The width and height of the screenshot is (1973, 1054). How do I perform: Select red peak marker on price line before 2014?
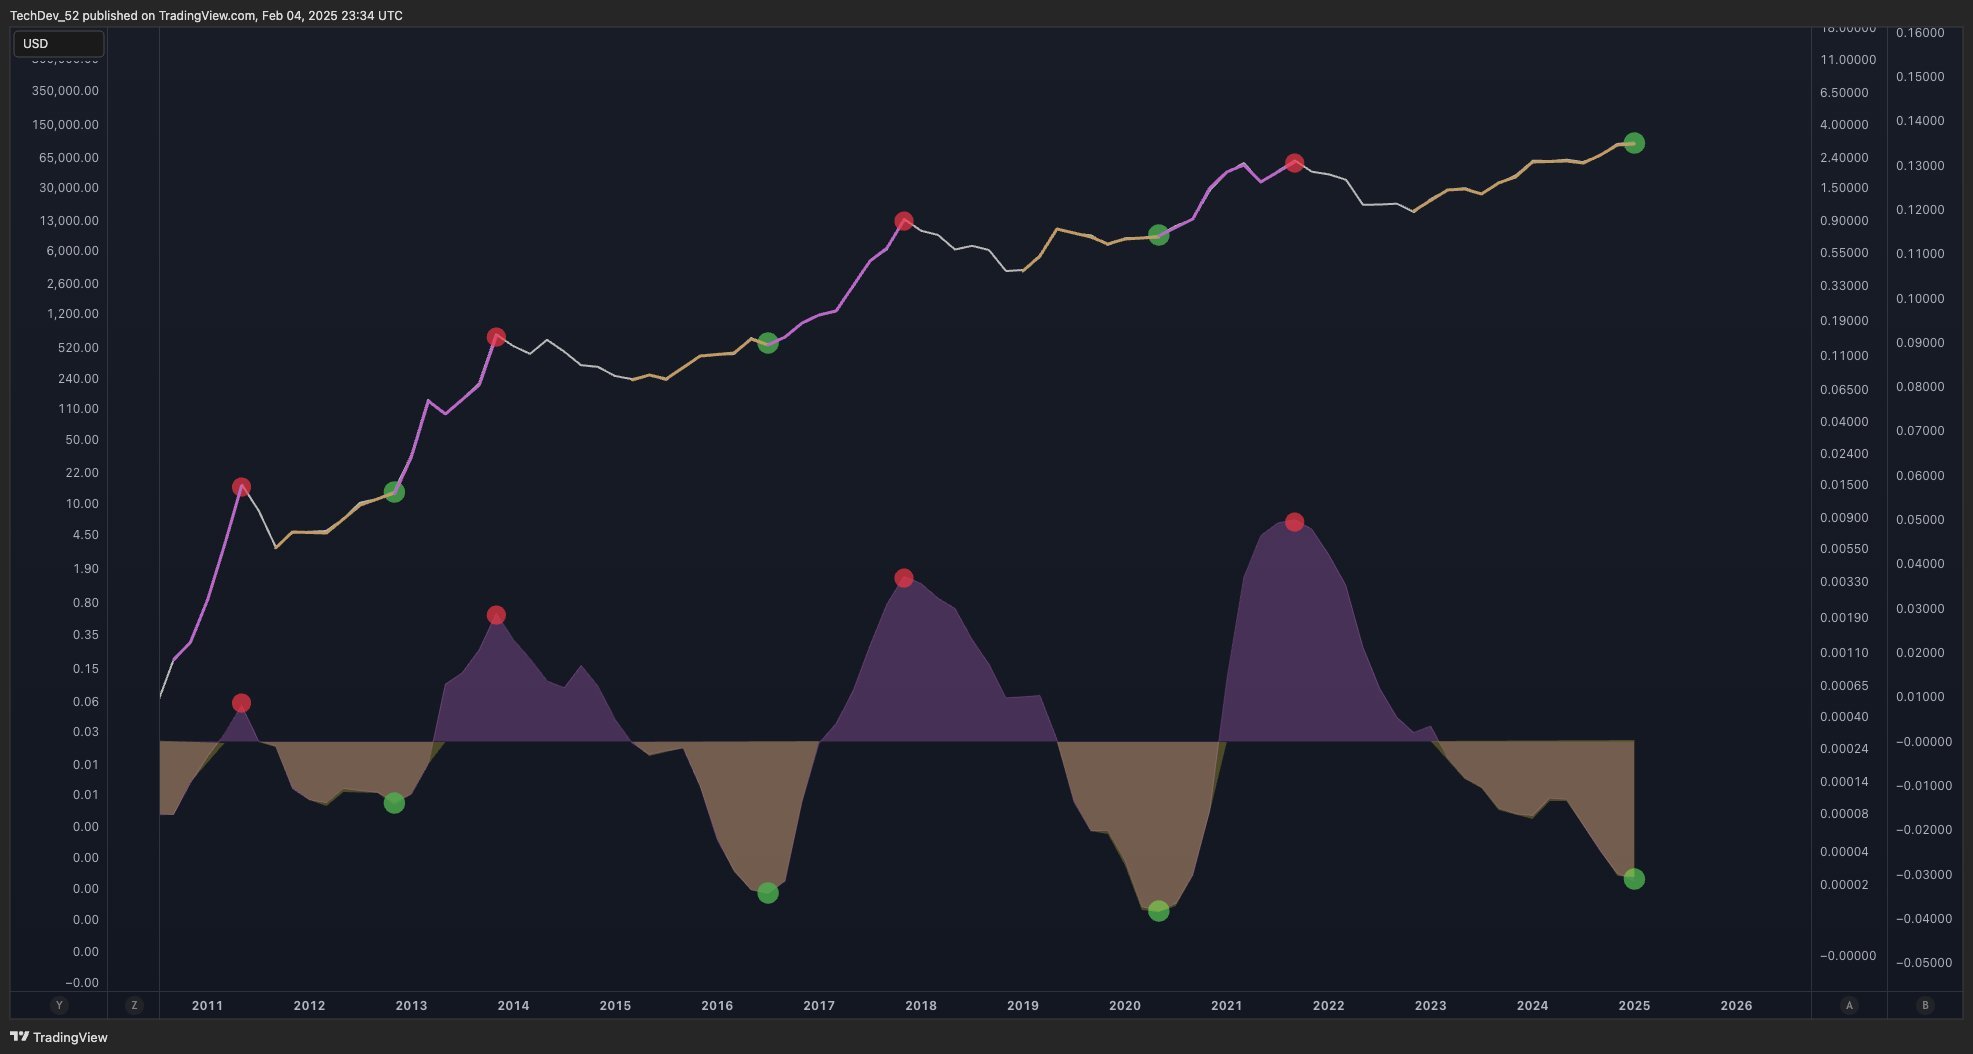[496, 337]
